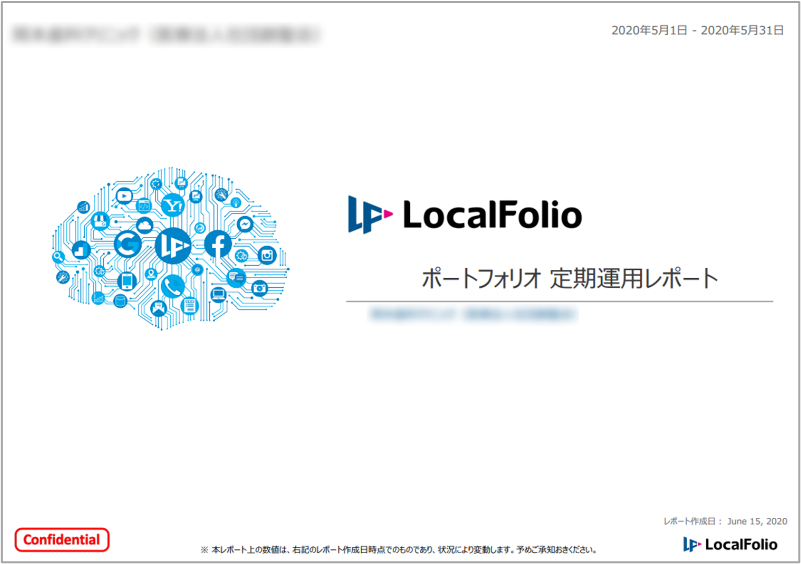Image resolution: width=801 pixels, height=564 pixels.
Task: Click the smartphone device icon
Action: pyautogui.click(x=127, y=281)
